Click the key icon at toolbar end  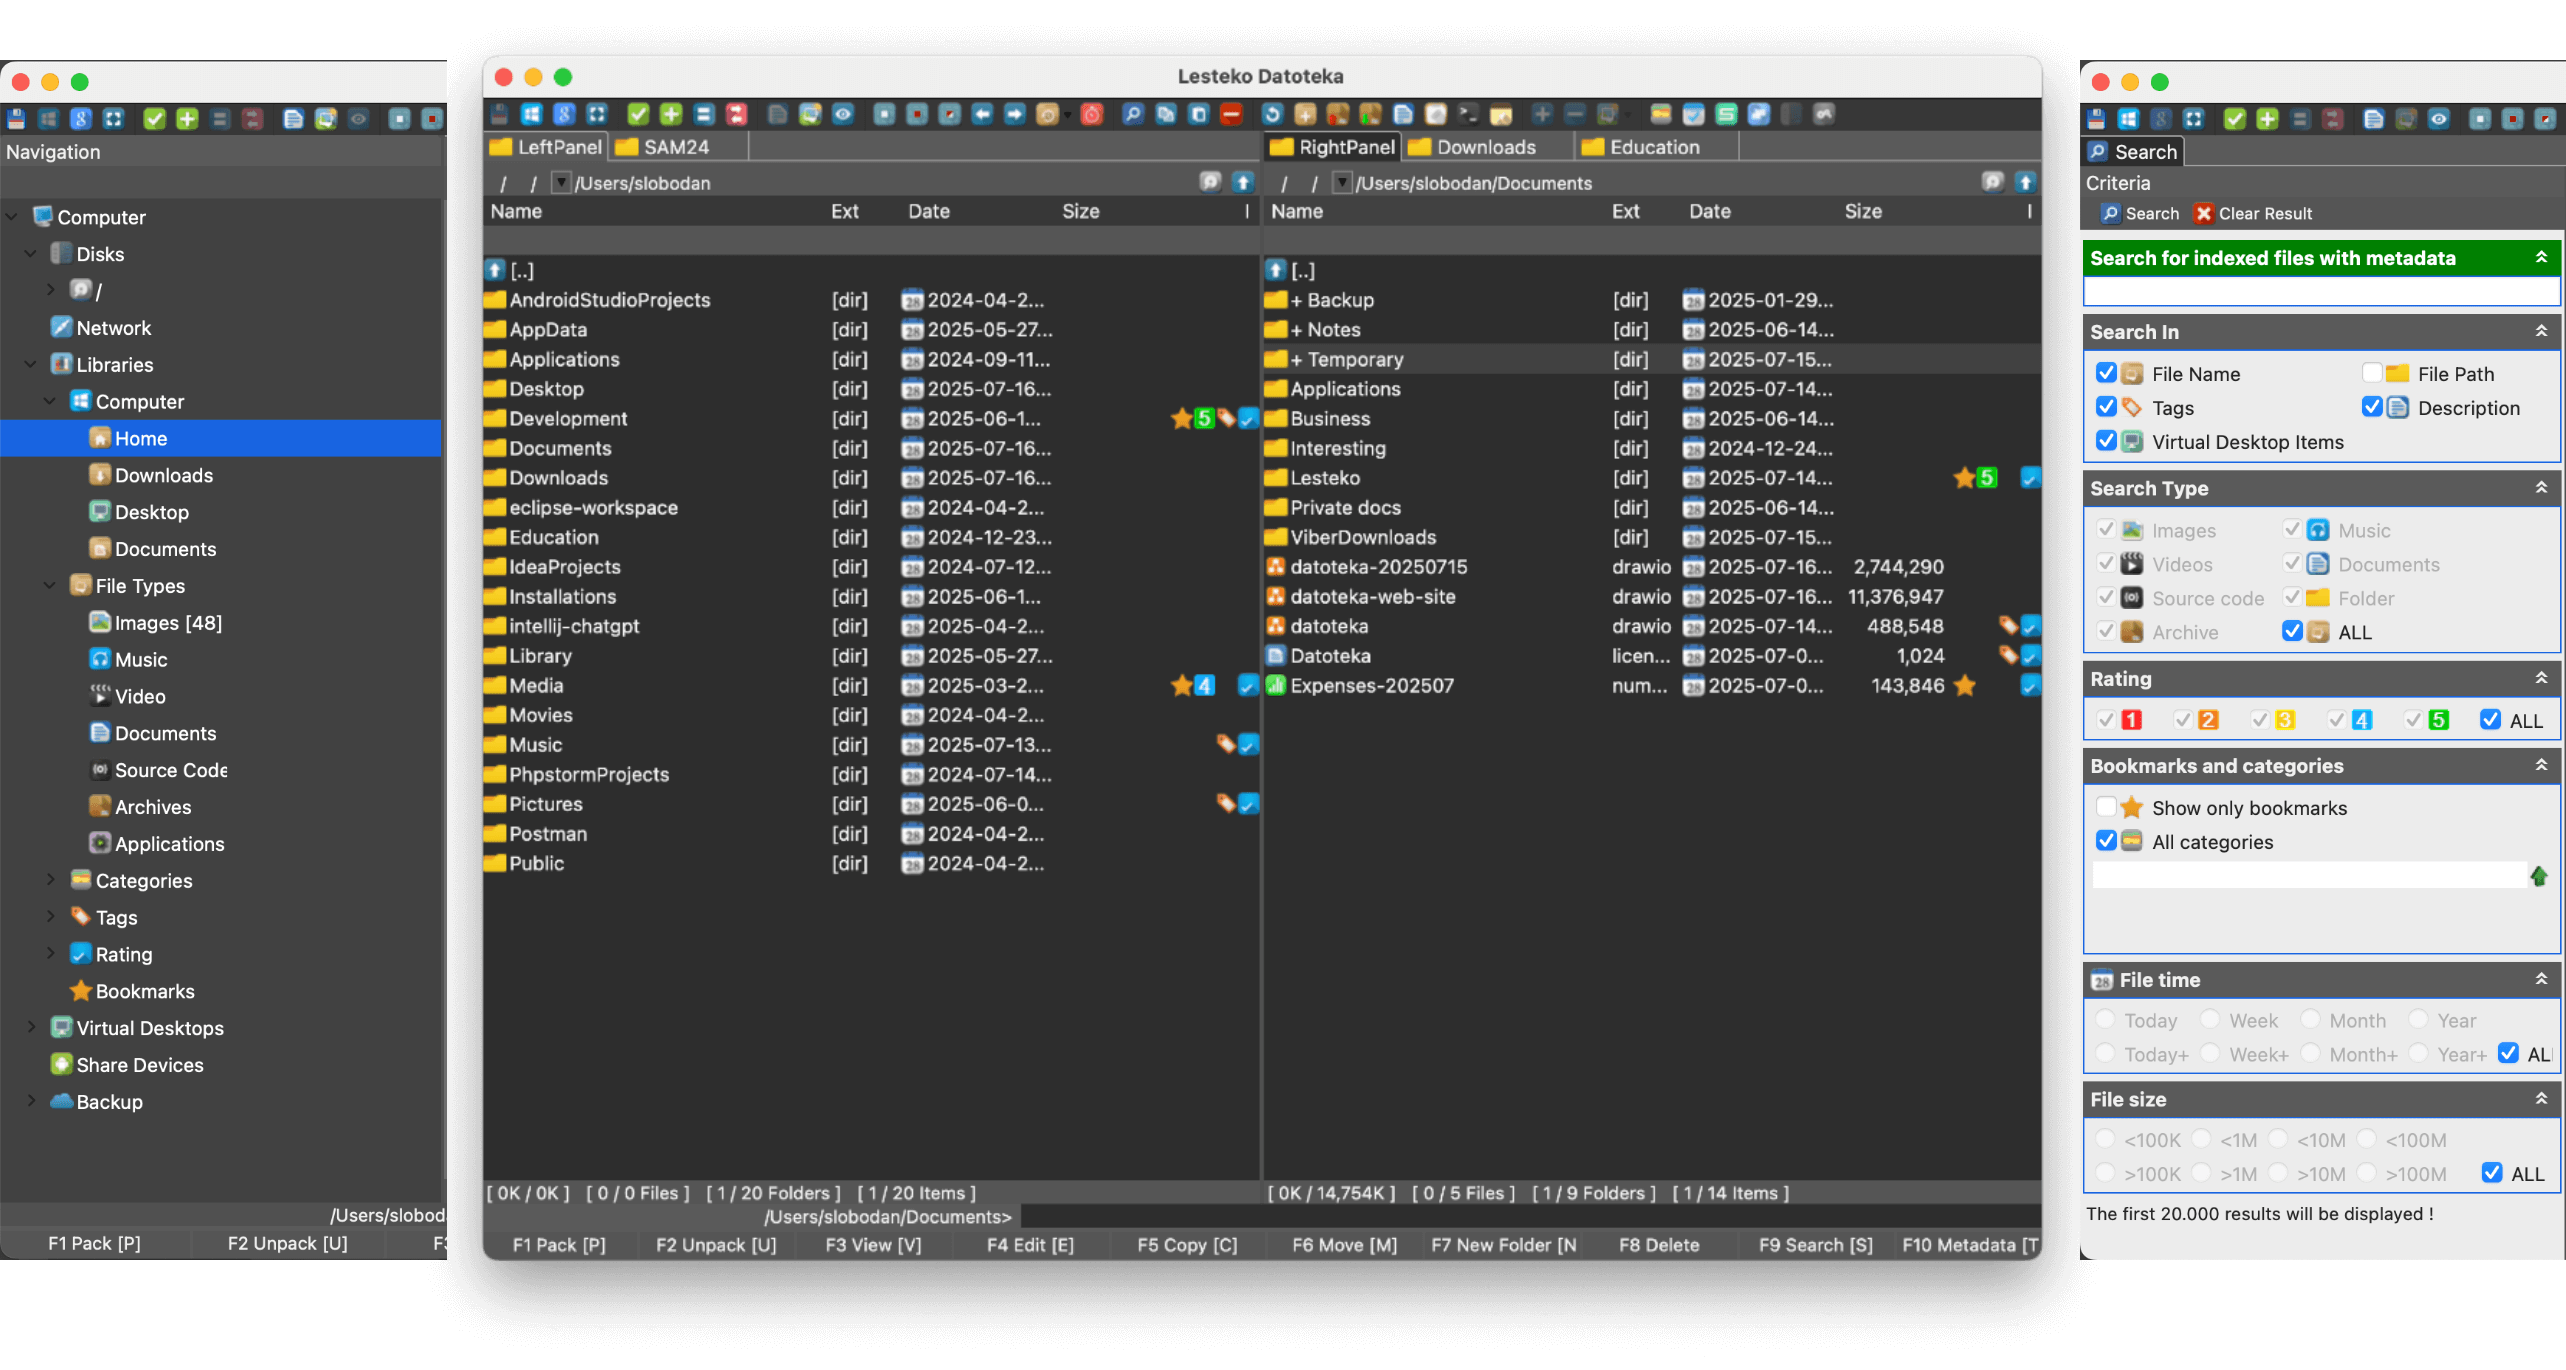[x=1825, y=114]
